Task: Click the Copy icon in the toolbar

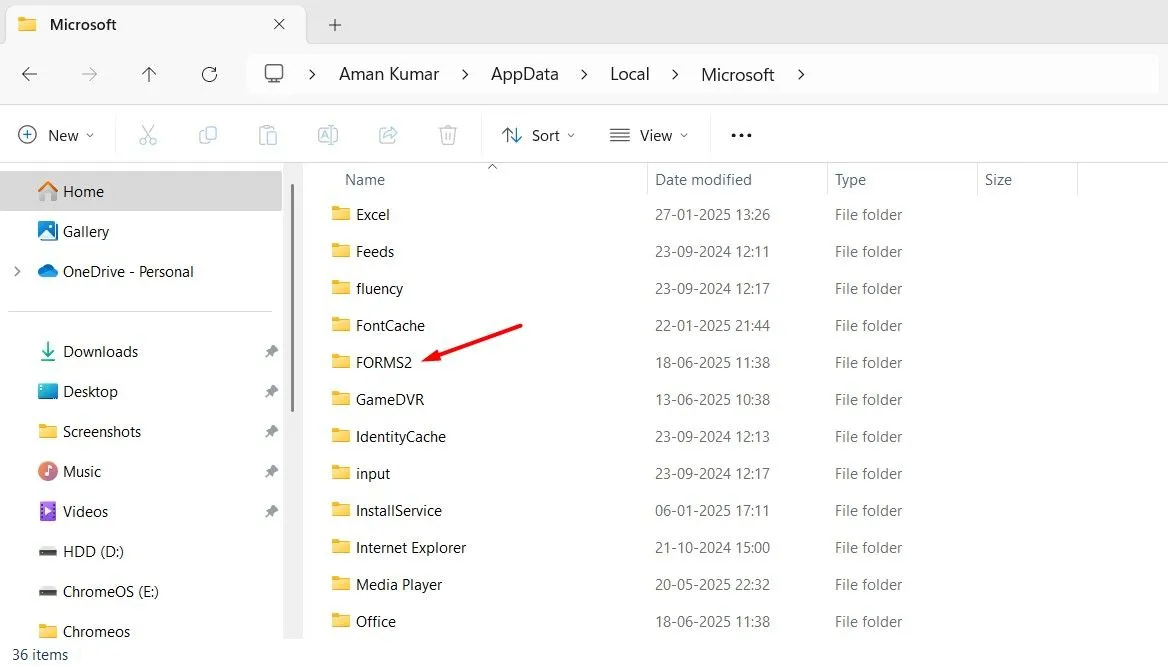Action: (208, 135)
